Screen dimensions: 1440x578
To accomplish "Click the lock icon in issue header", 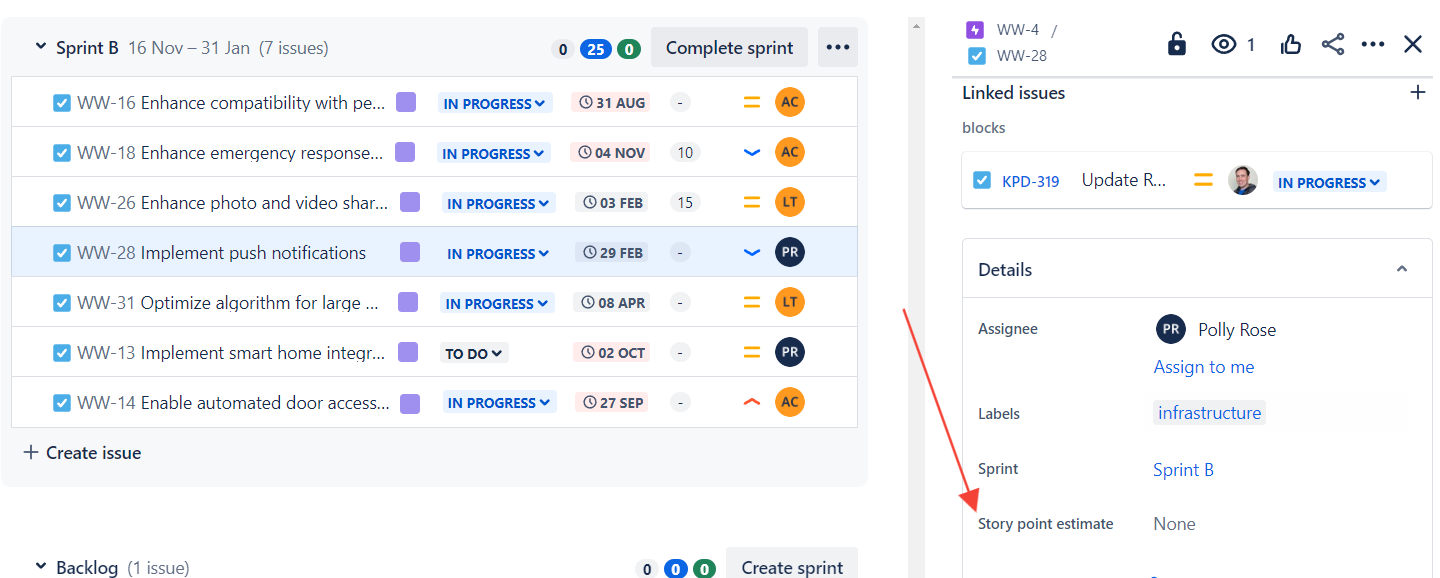I will [x=1177, y=44].
